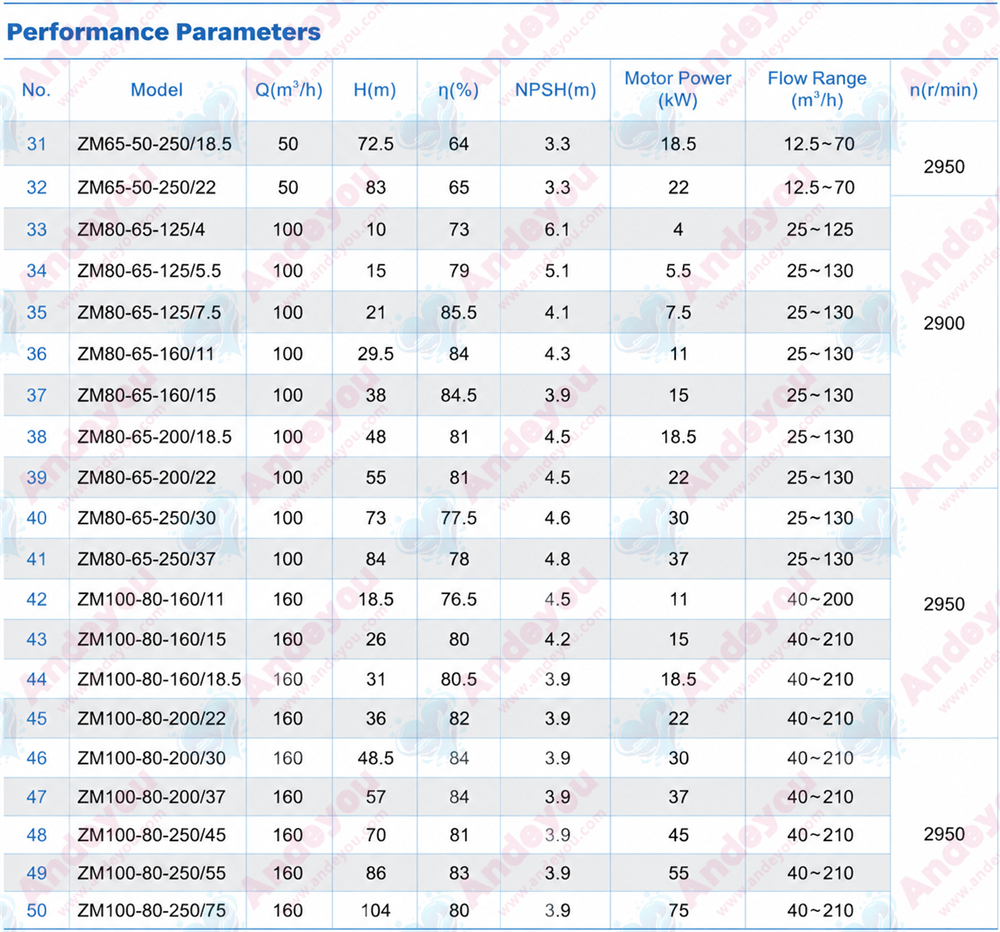Screen dimensions: 1000x932
Task: Click row number 46
Action: coord(36,758)
